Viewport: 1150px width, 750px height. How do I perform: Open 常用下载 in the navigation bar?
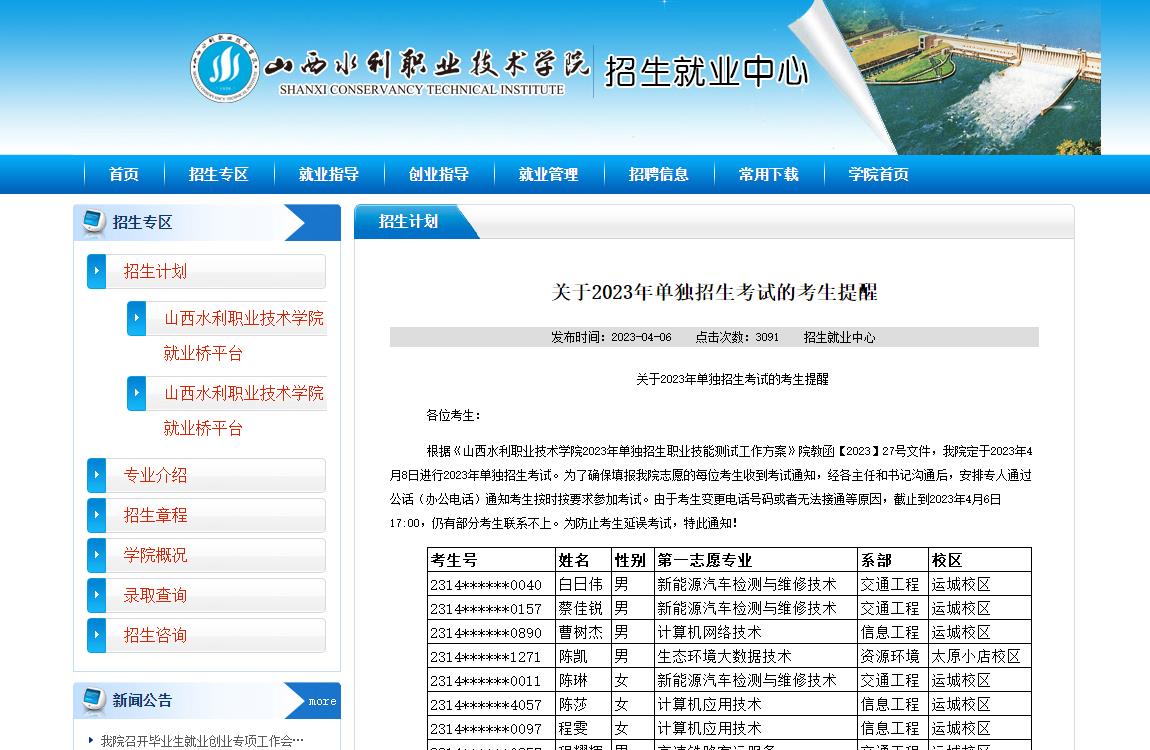point(769,174)
